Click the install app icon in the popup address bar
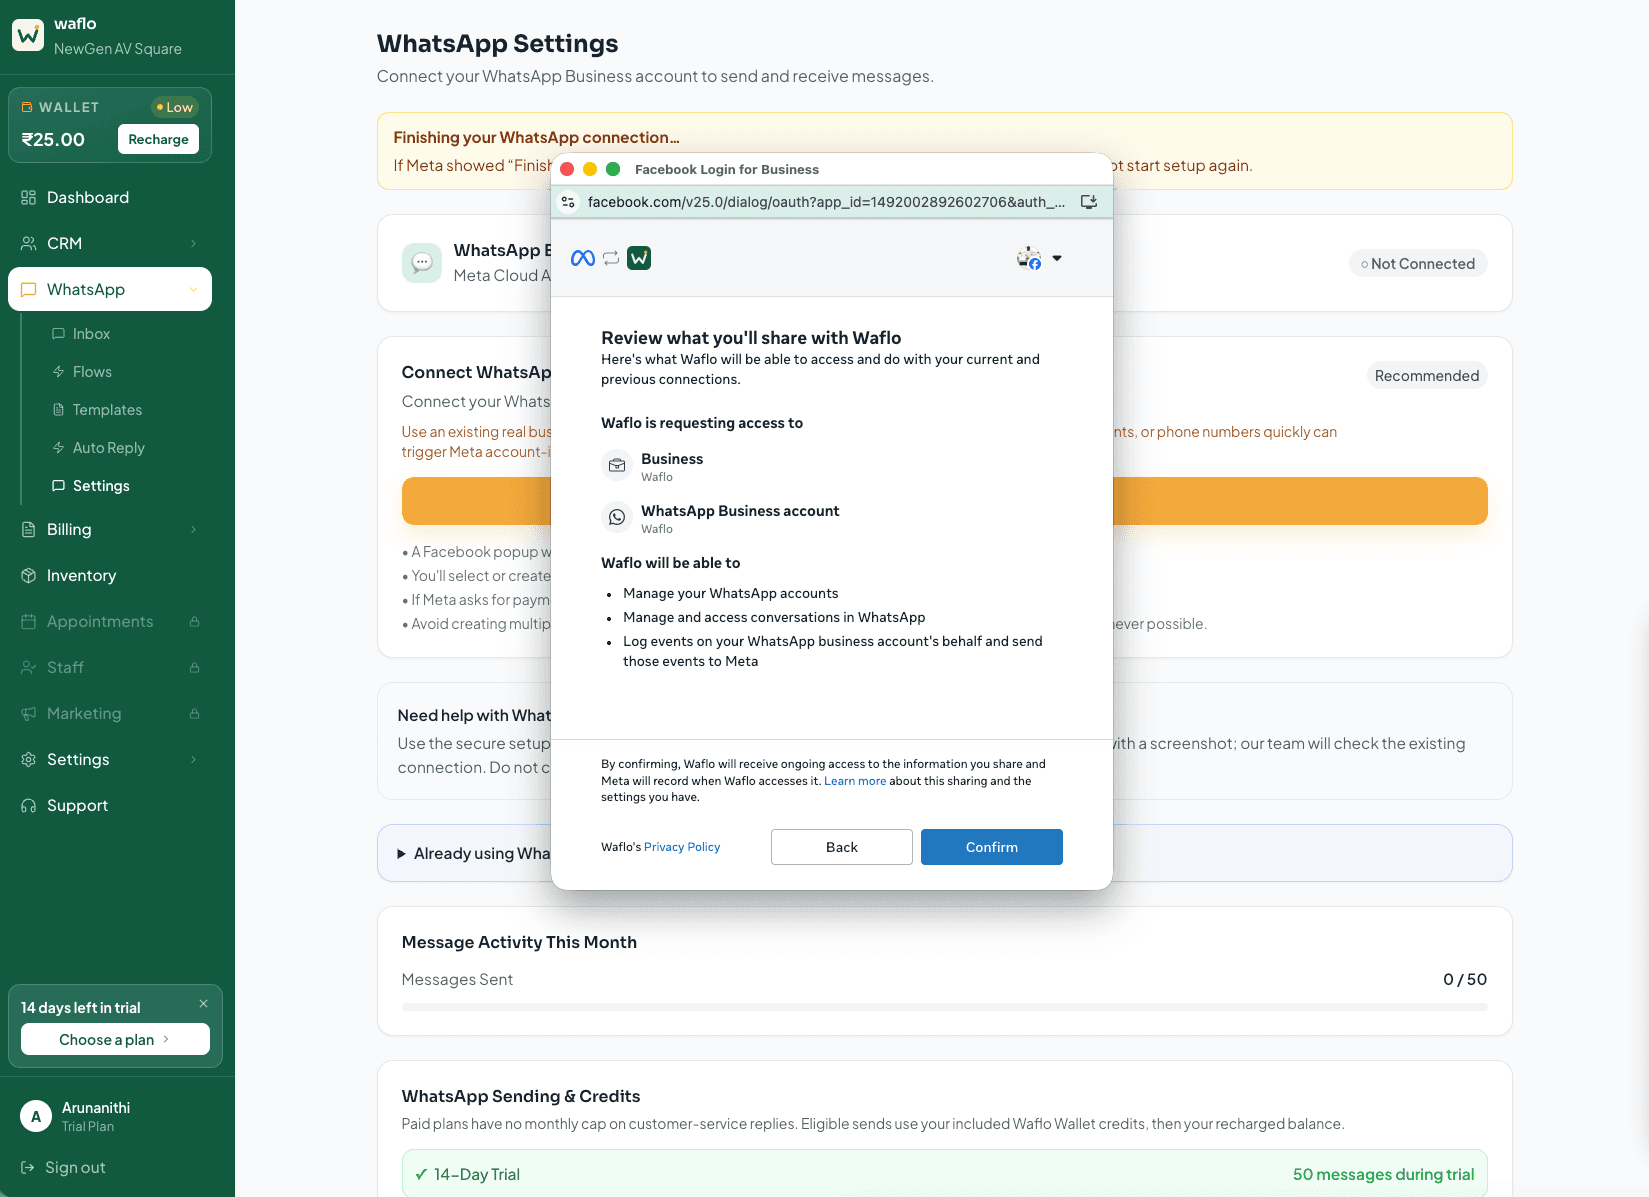Screen dimensions: 1649x1197 [1089, 202]
